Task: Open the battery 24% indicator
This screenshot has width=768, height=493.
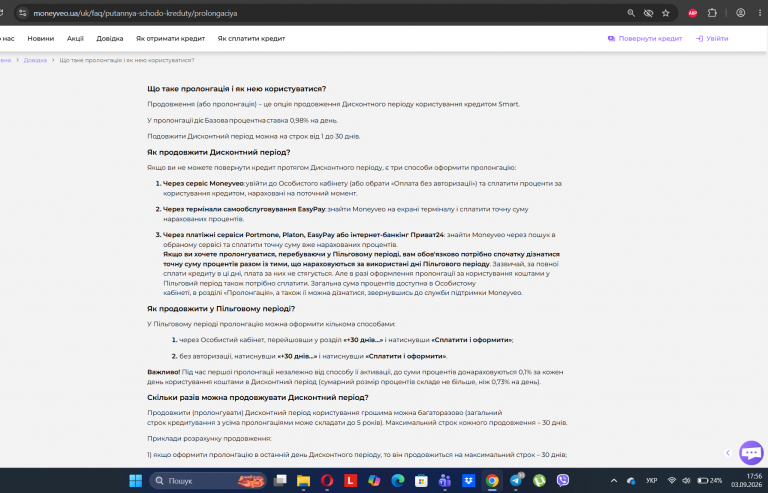Action: click(709, 481)
